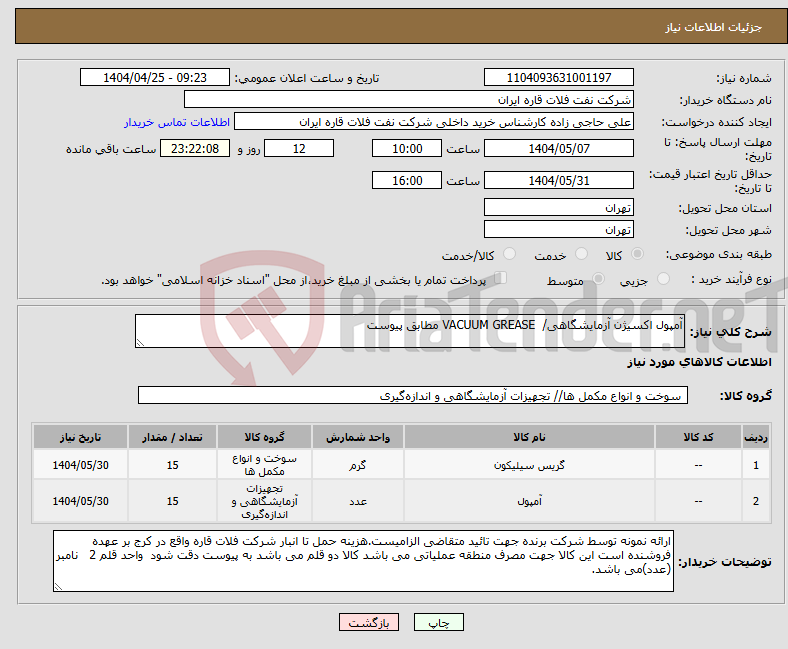Screen dimensions: 788x649
Task: Click the شماره نیاز field 1104093631001197
Action: tap(559, 77)
